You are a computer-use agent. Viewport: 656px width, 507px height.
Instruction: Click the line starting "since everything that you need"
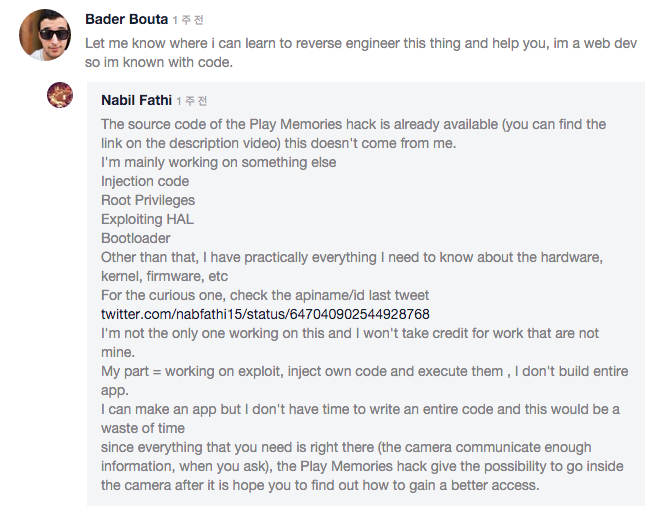tap(346, 447)
